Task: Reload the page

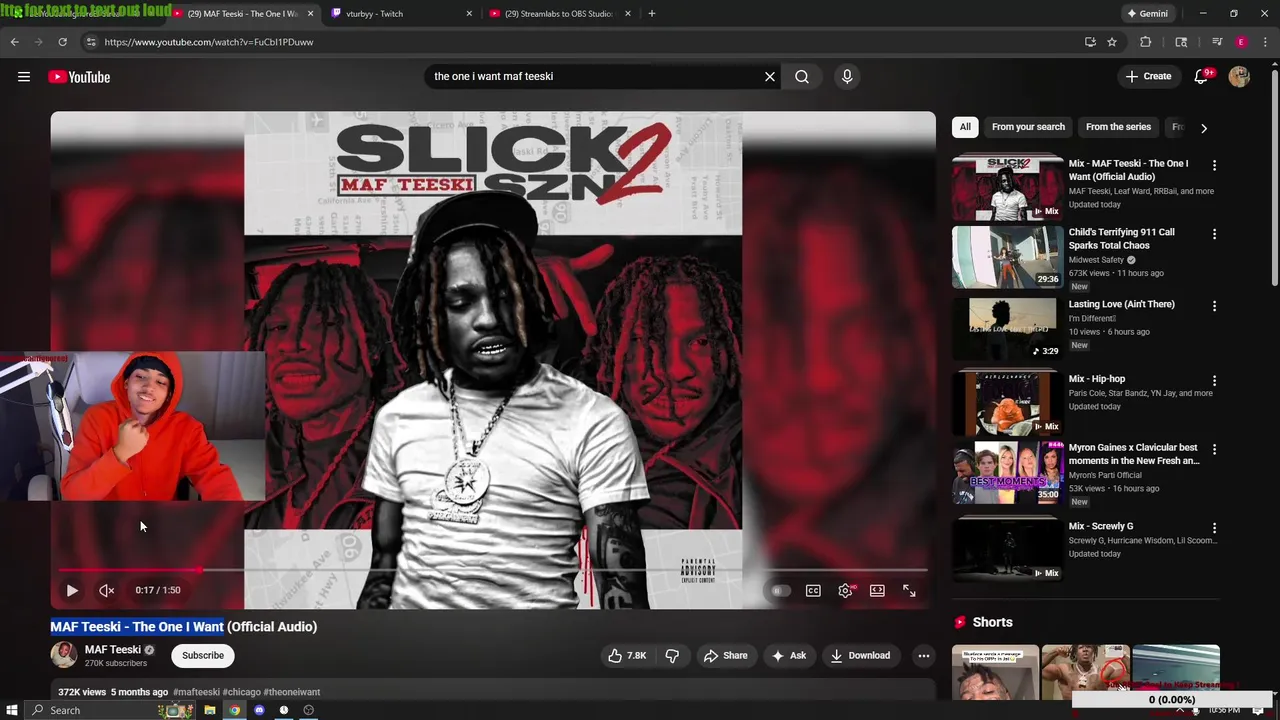Action: point(62,42)
